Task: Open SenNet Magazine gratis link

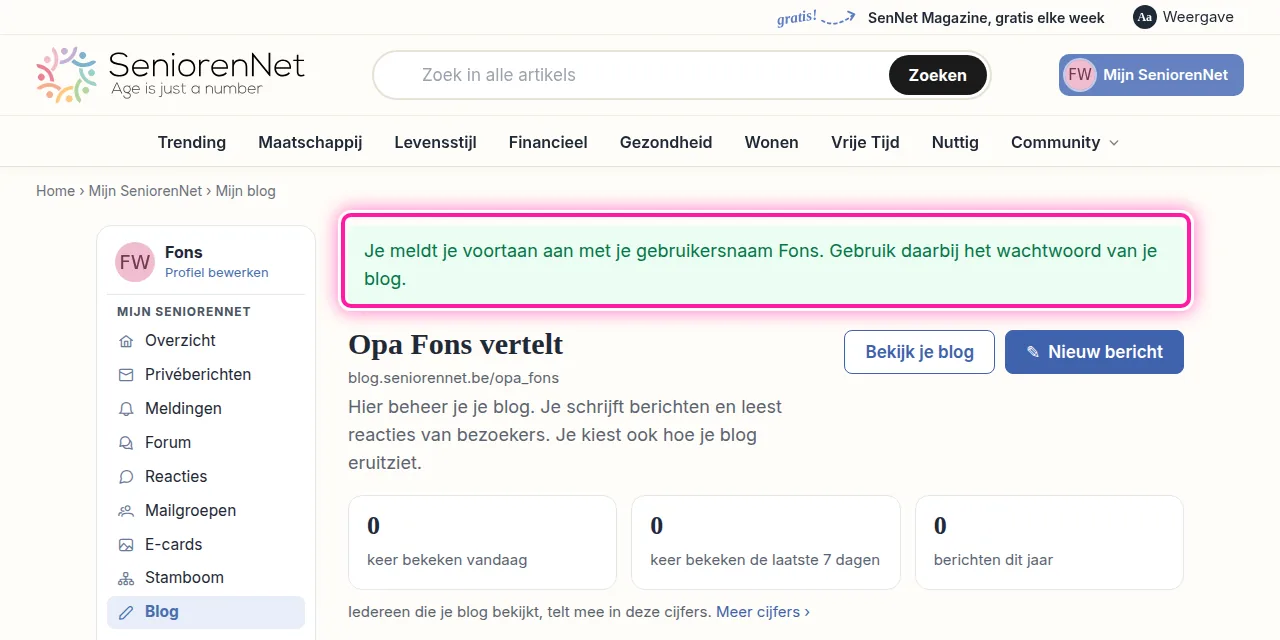Action: [986, 17]
